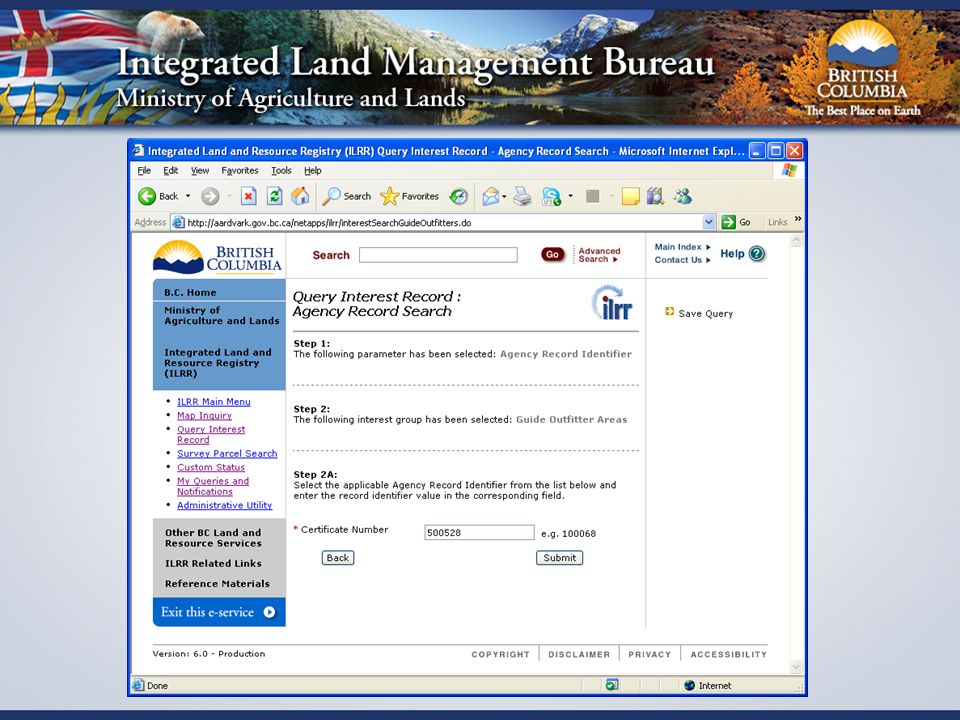Screen dimensions: 960x720
Task: Click the British Columbia logo in page
Action: point(217,257)
